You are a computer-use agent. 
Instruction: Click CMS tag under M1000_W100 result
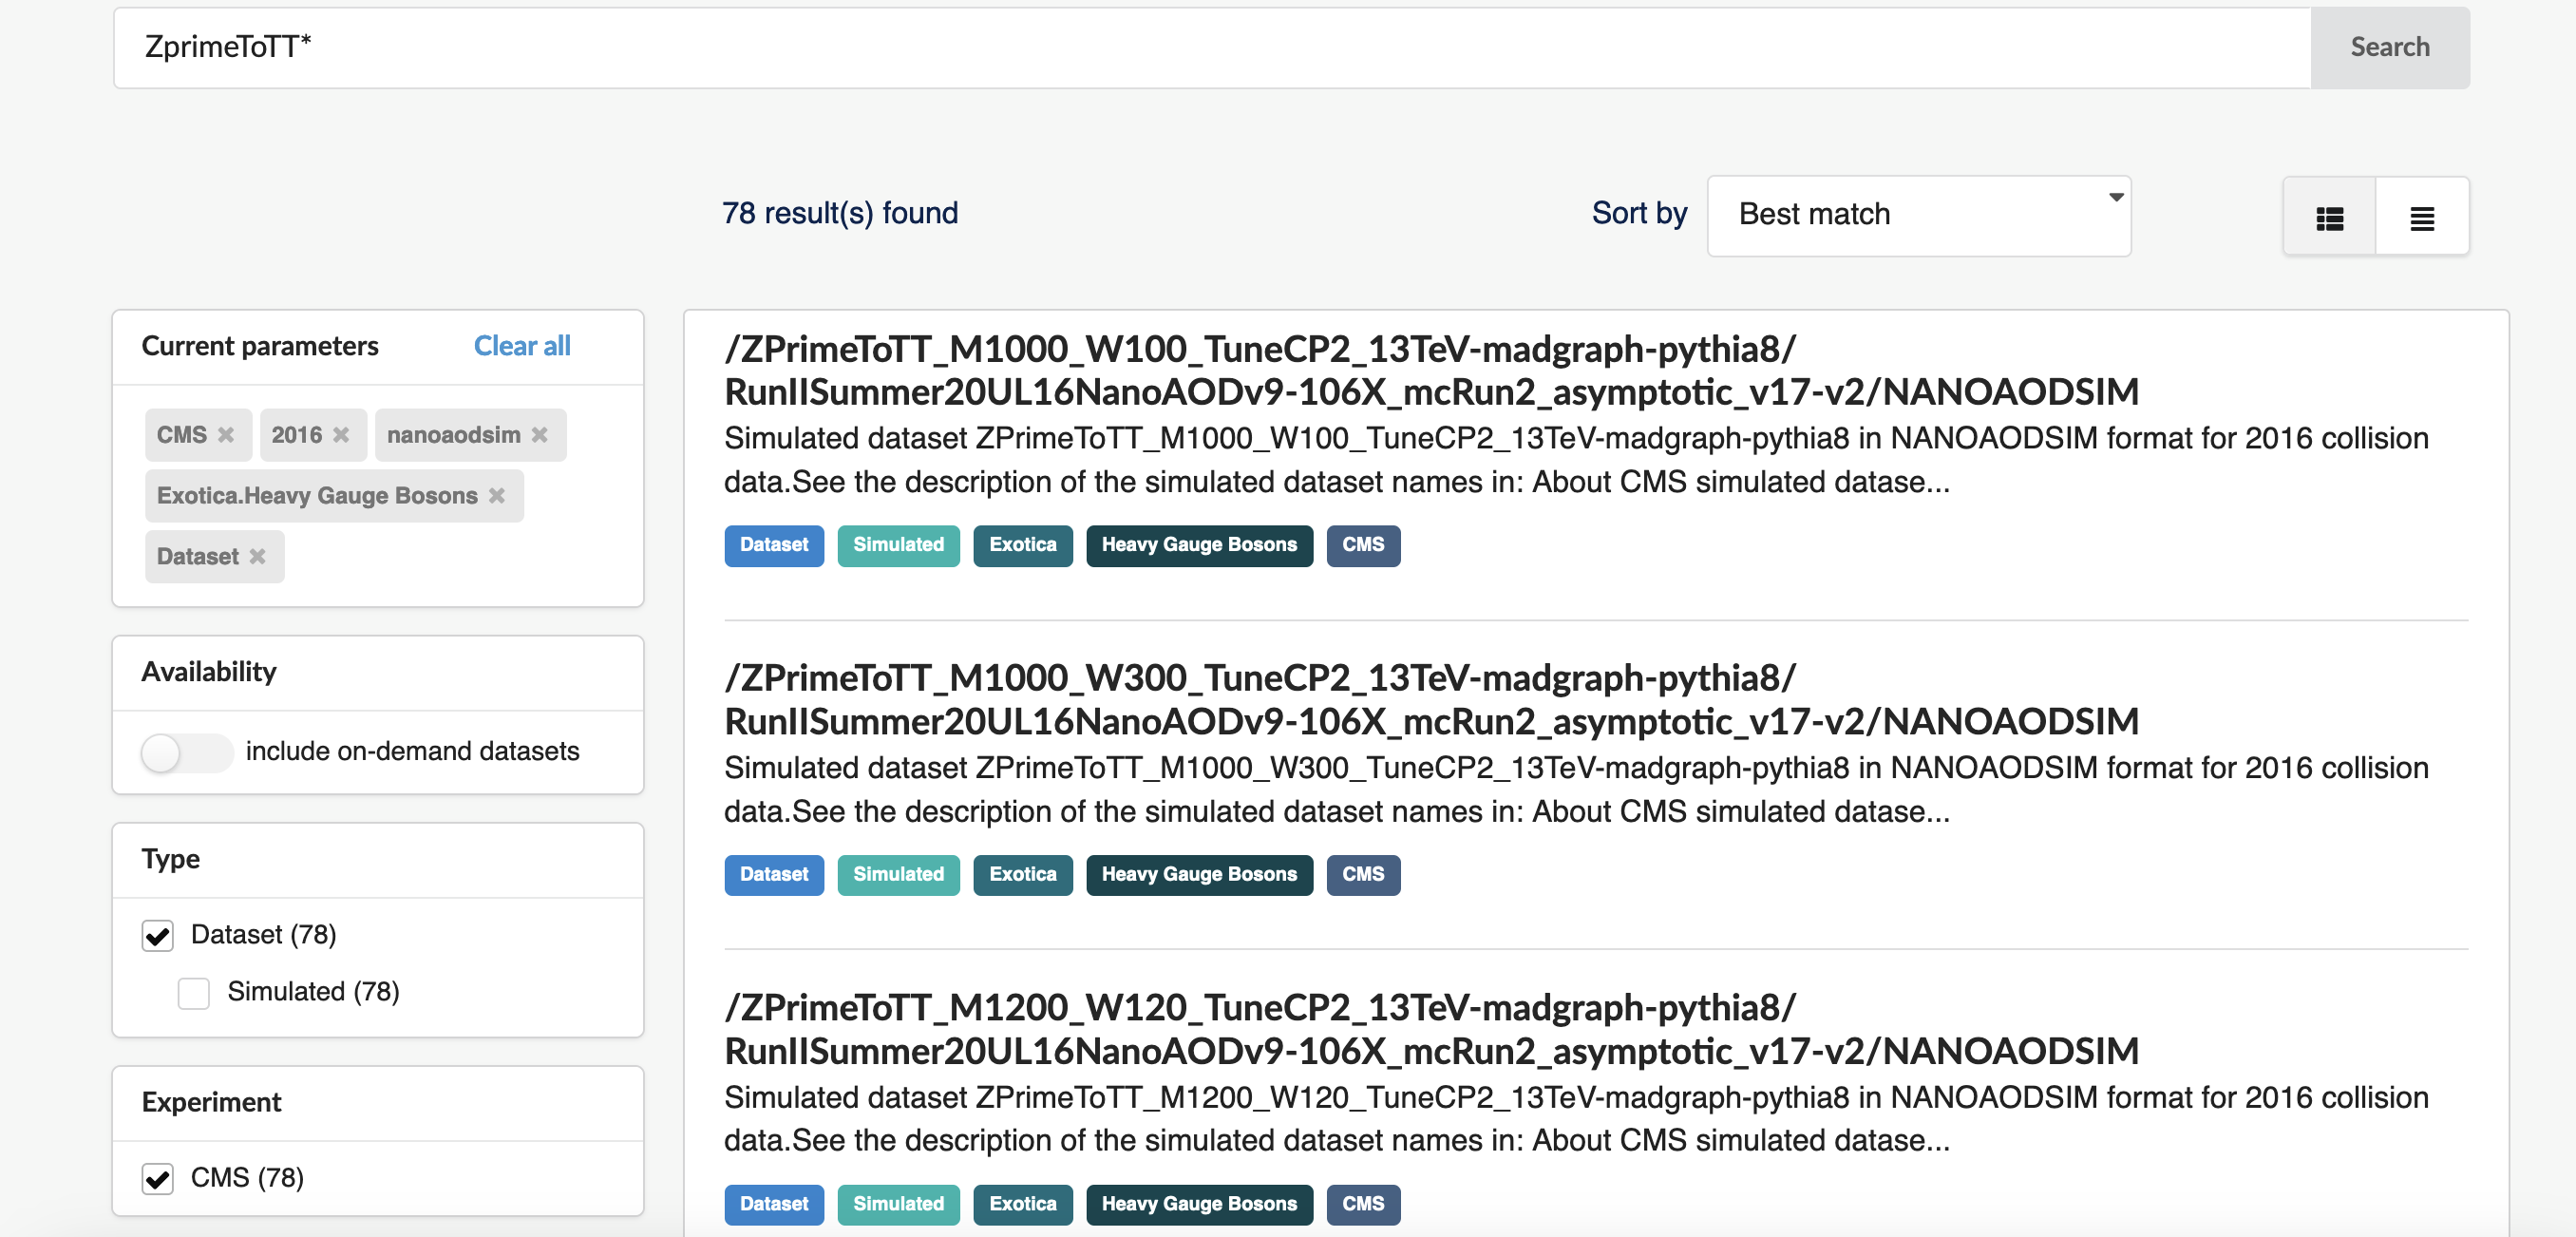[1363, 545]
